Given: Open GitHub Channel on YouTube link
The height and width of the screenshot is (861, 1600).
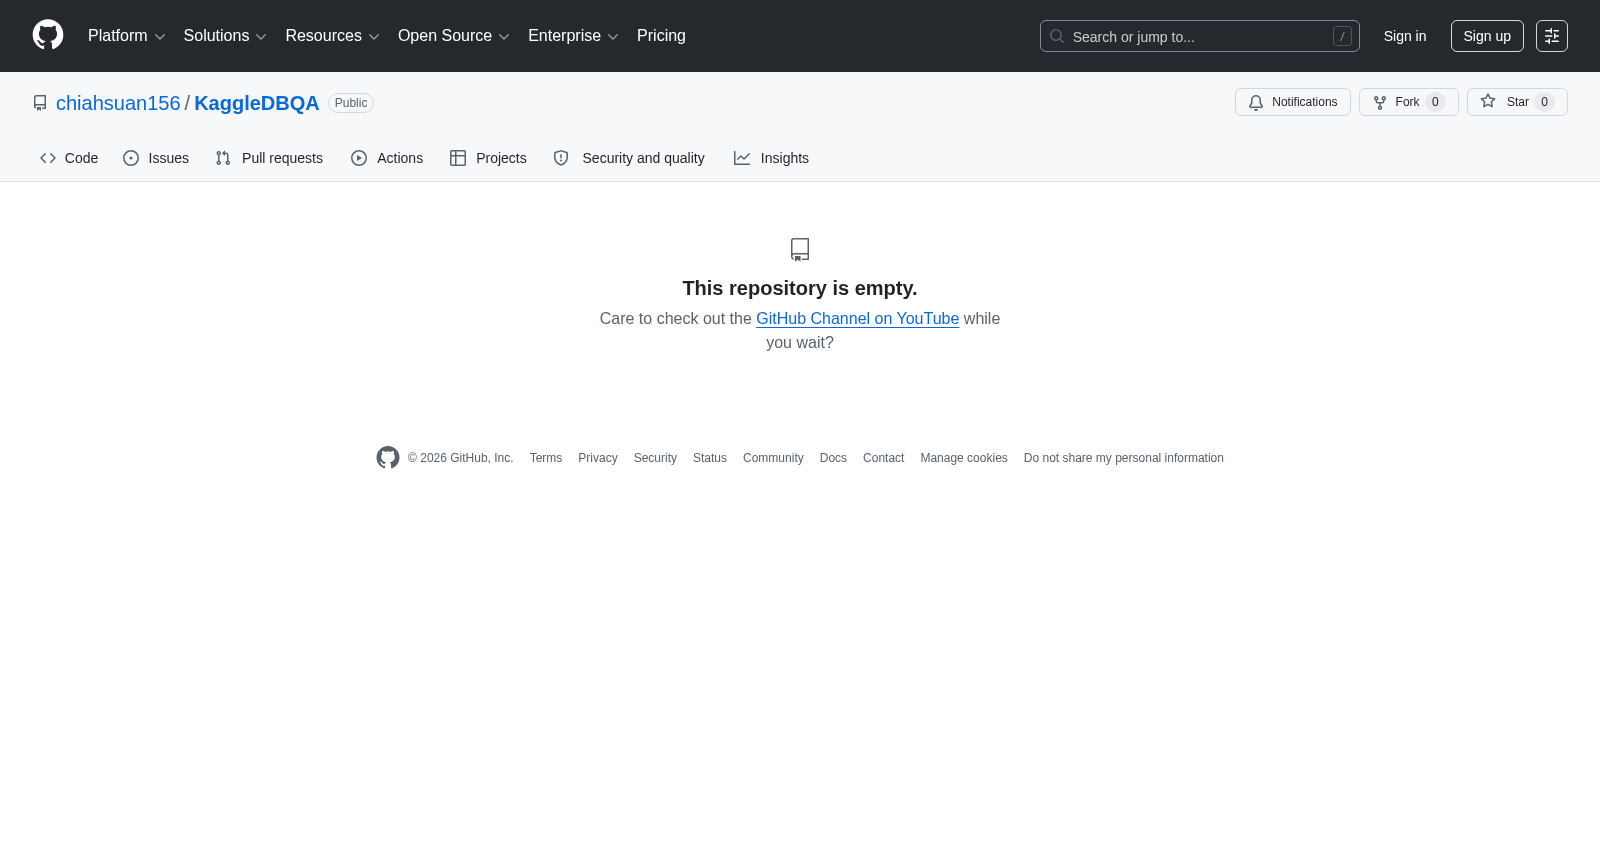Looking at the screenshot, I should coord(857,318).
